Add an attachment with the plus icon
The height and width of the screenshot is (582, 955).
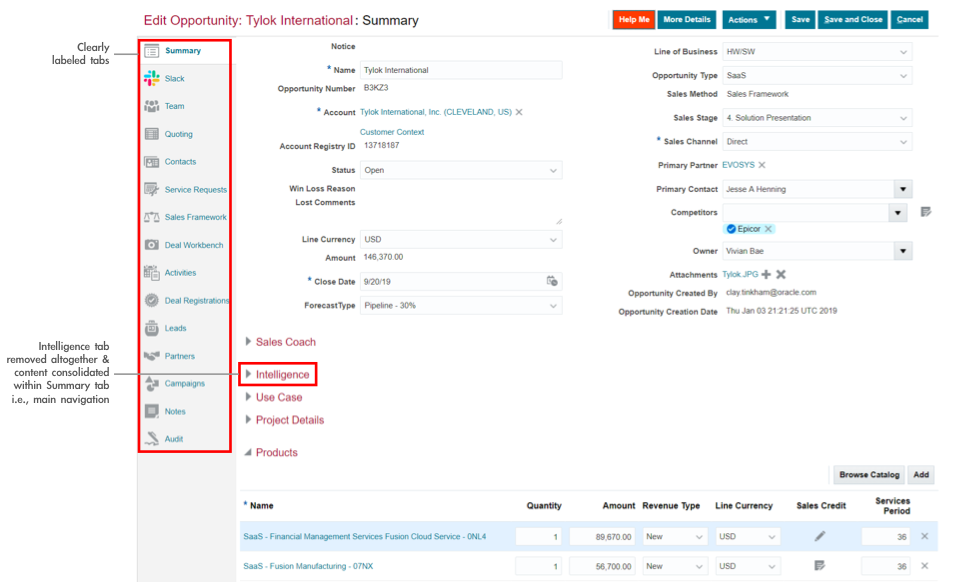point(766,275)
